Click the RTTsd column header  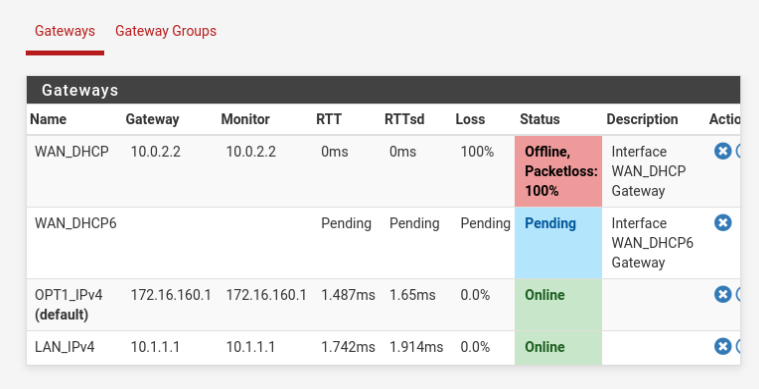pyautogui.click(x=404, y=120)
